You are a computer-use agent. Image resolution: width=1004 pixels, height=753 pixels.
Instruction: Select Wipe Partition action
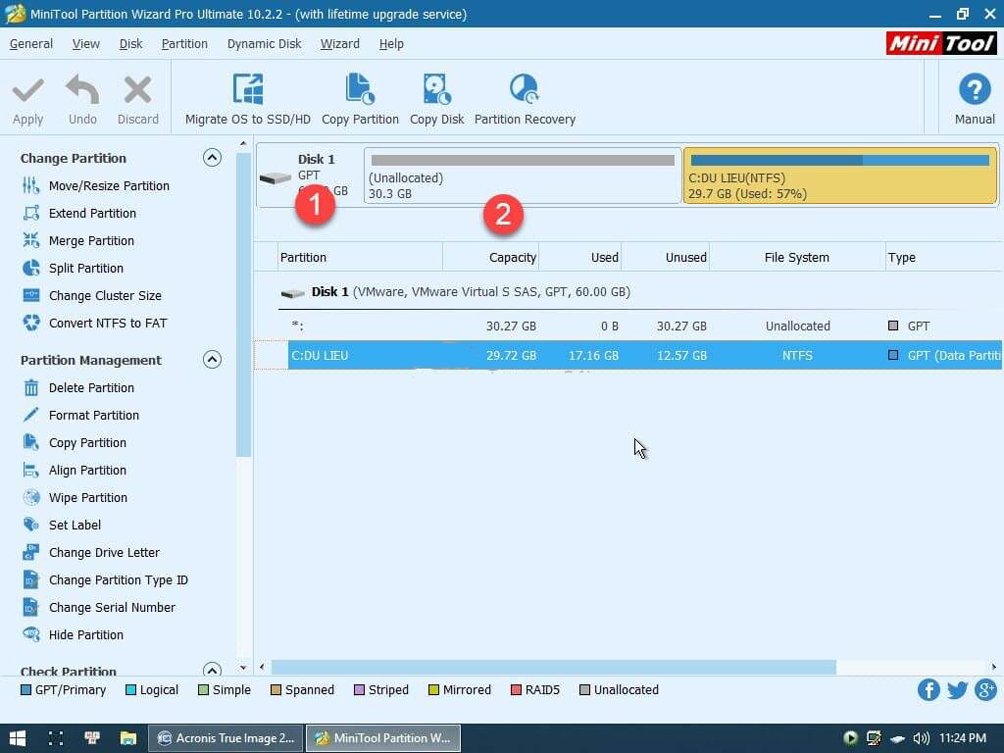pyautogui.click(x=88, y=498)
